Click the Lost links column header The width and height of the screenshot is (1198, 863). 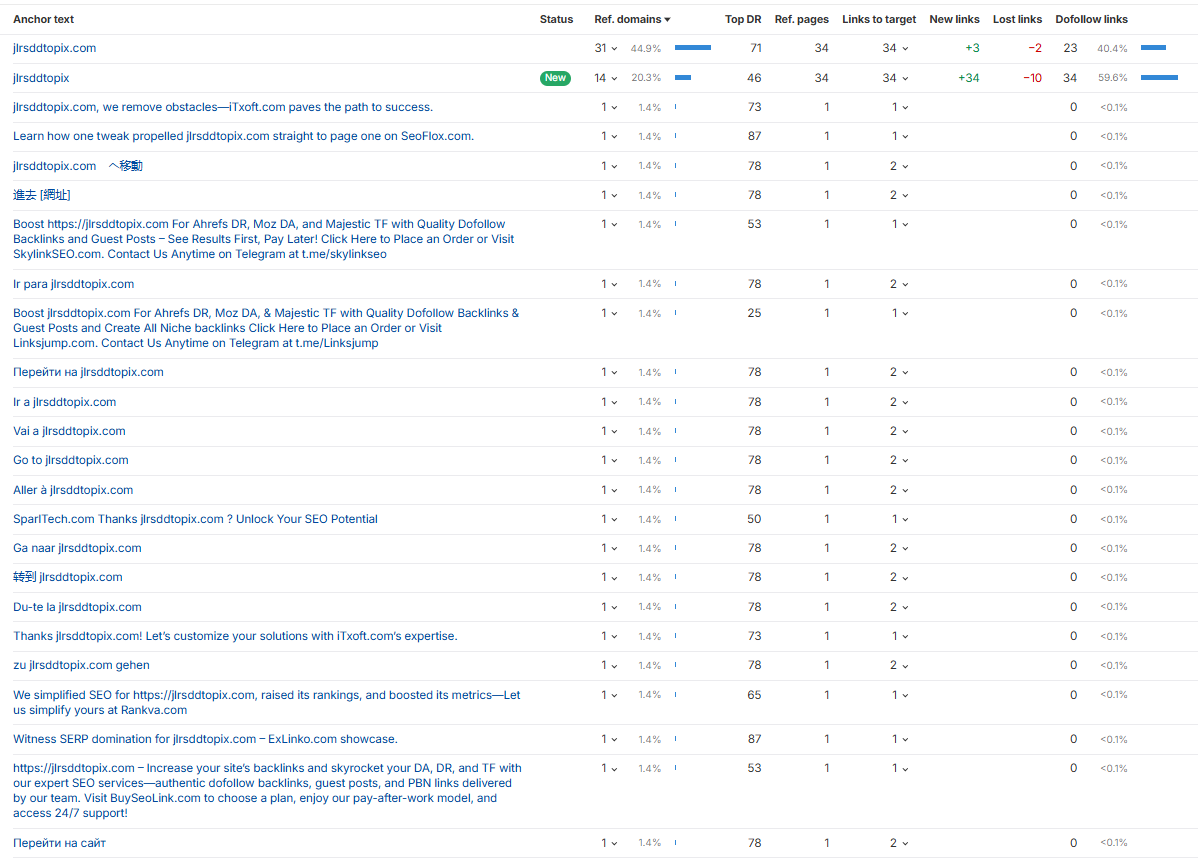coord(1017,19)
